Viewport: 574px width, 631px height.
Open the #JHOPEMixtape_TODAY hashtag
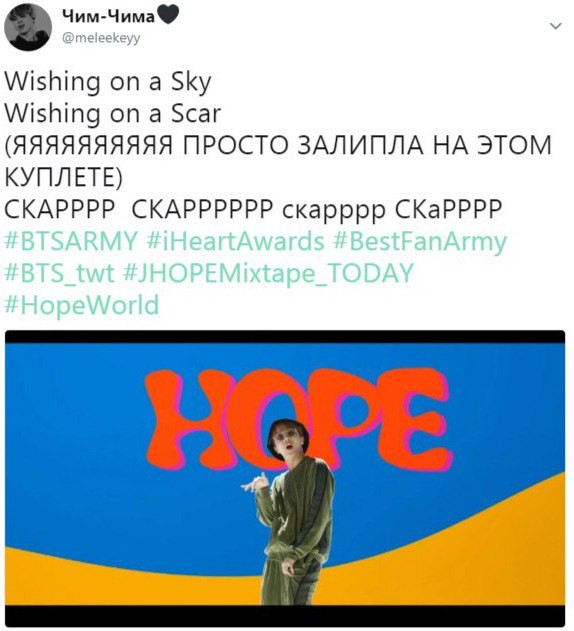[268, 273]
